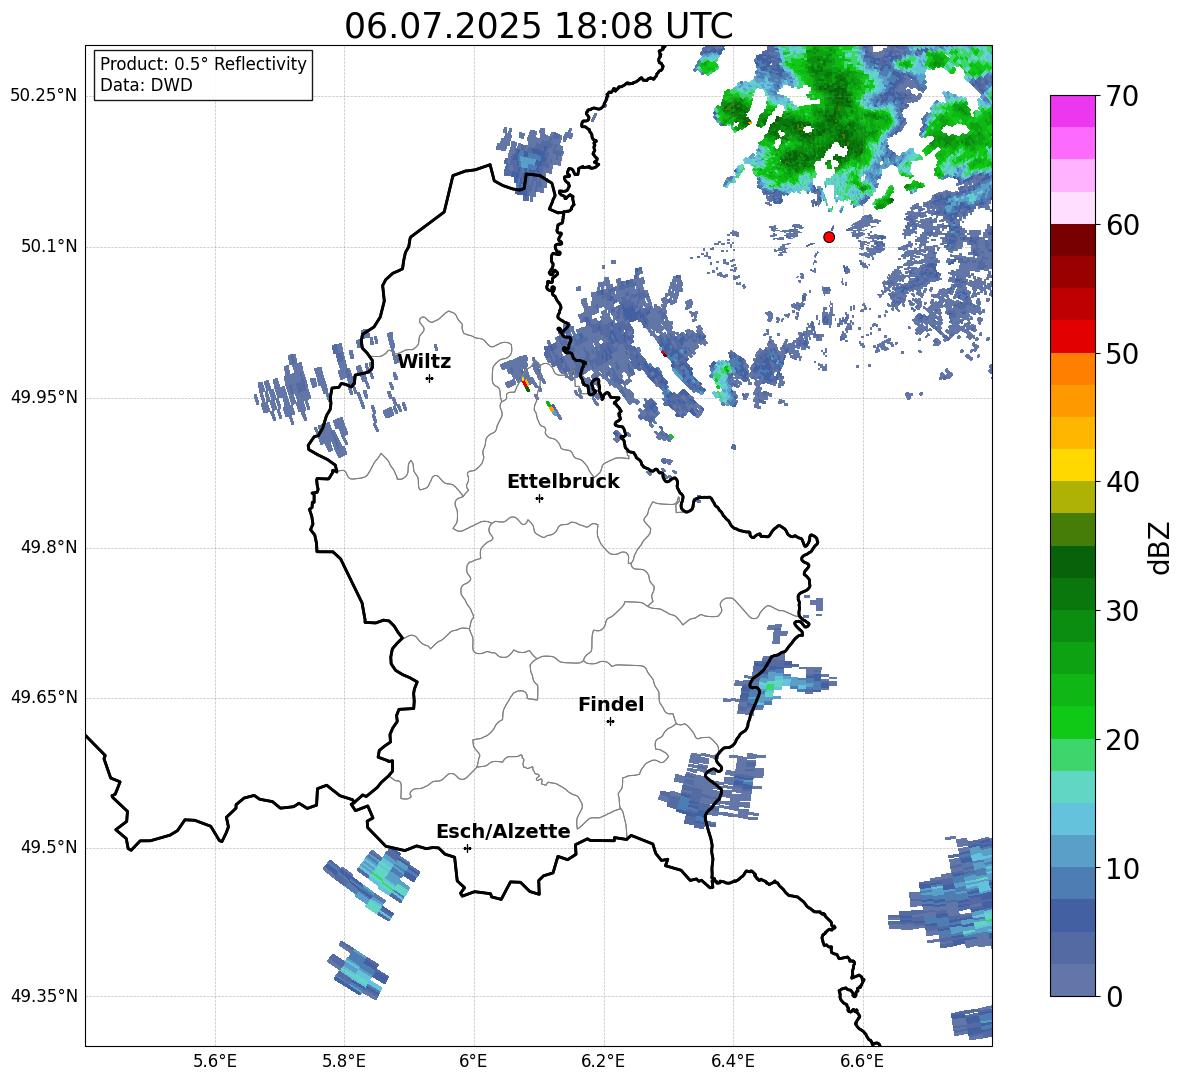
Task: Click the 49.65°N latitude label
Action: [44, 696]
